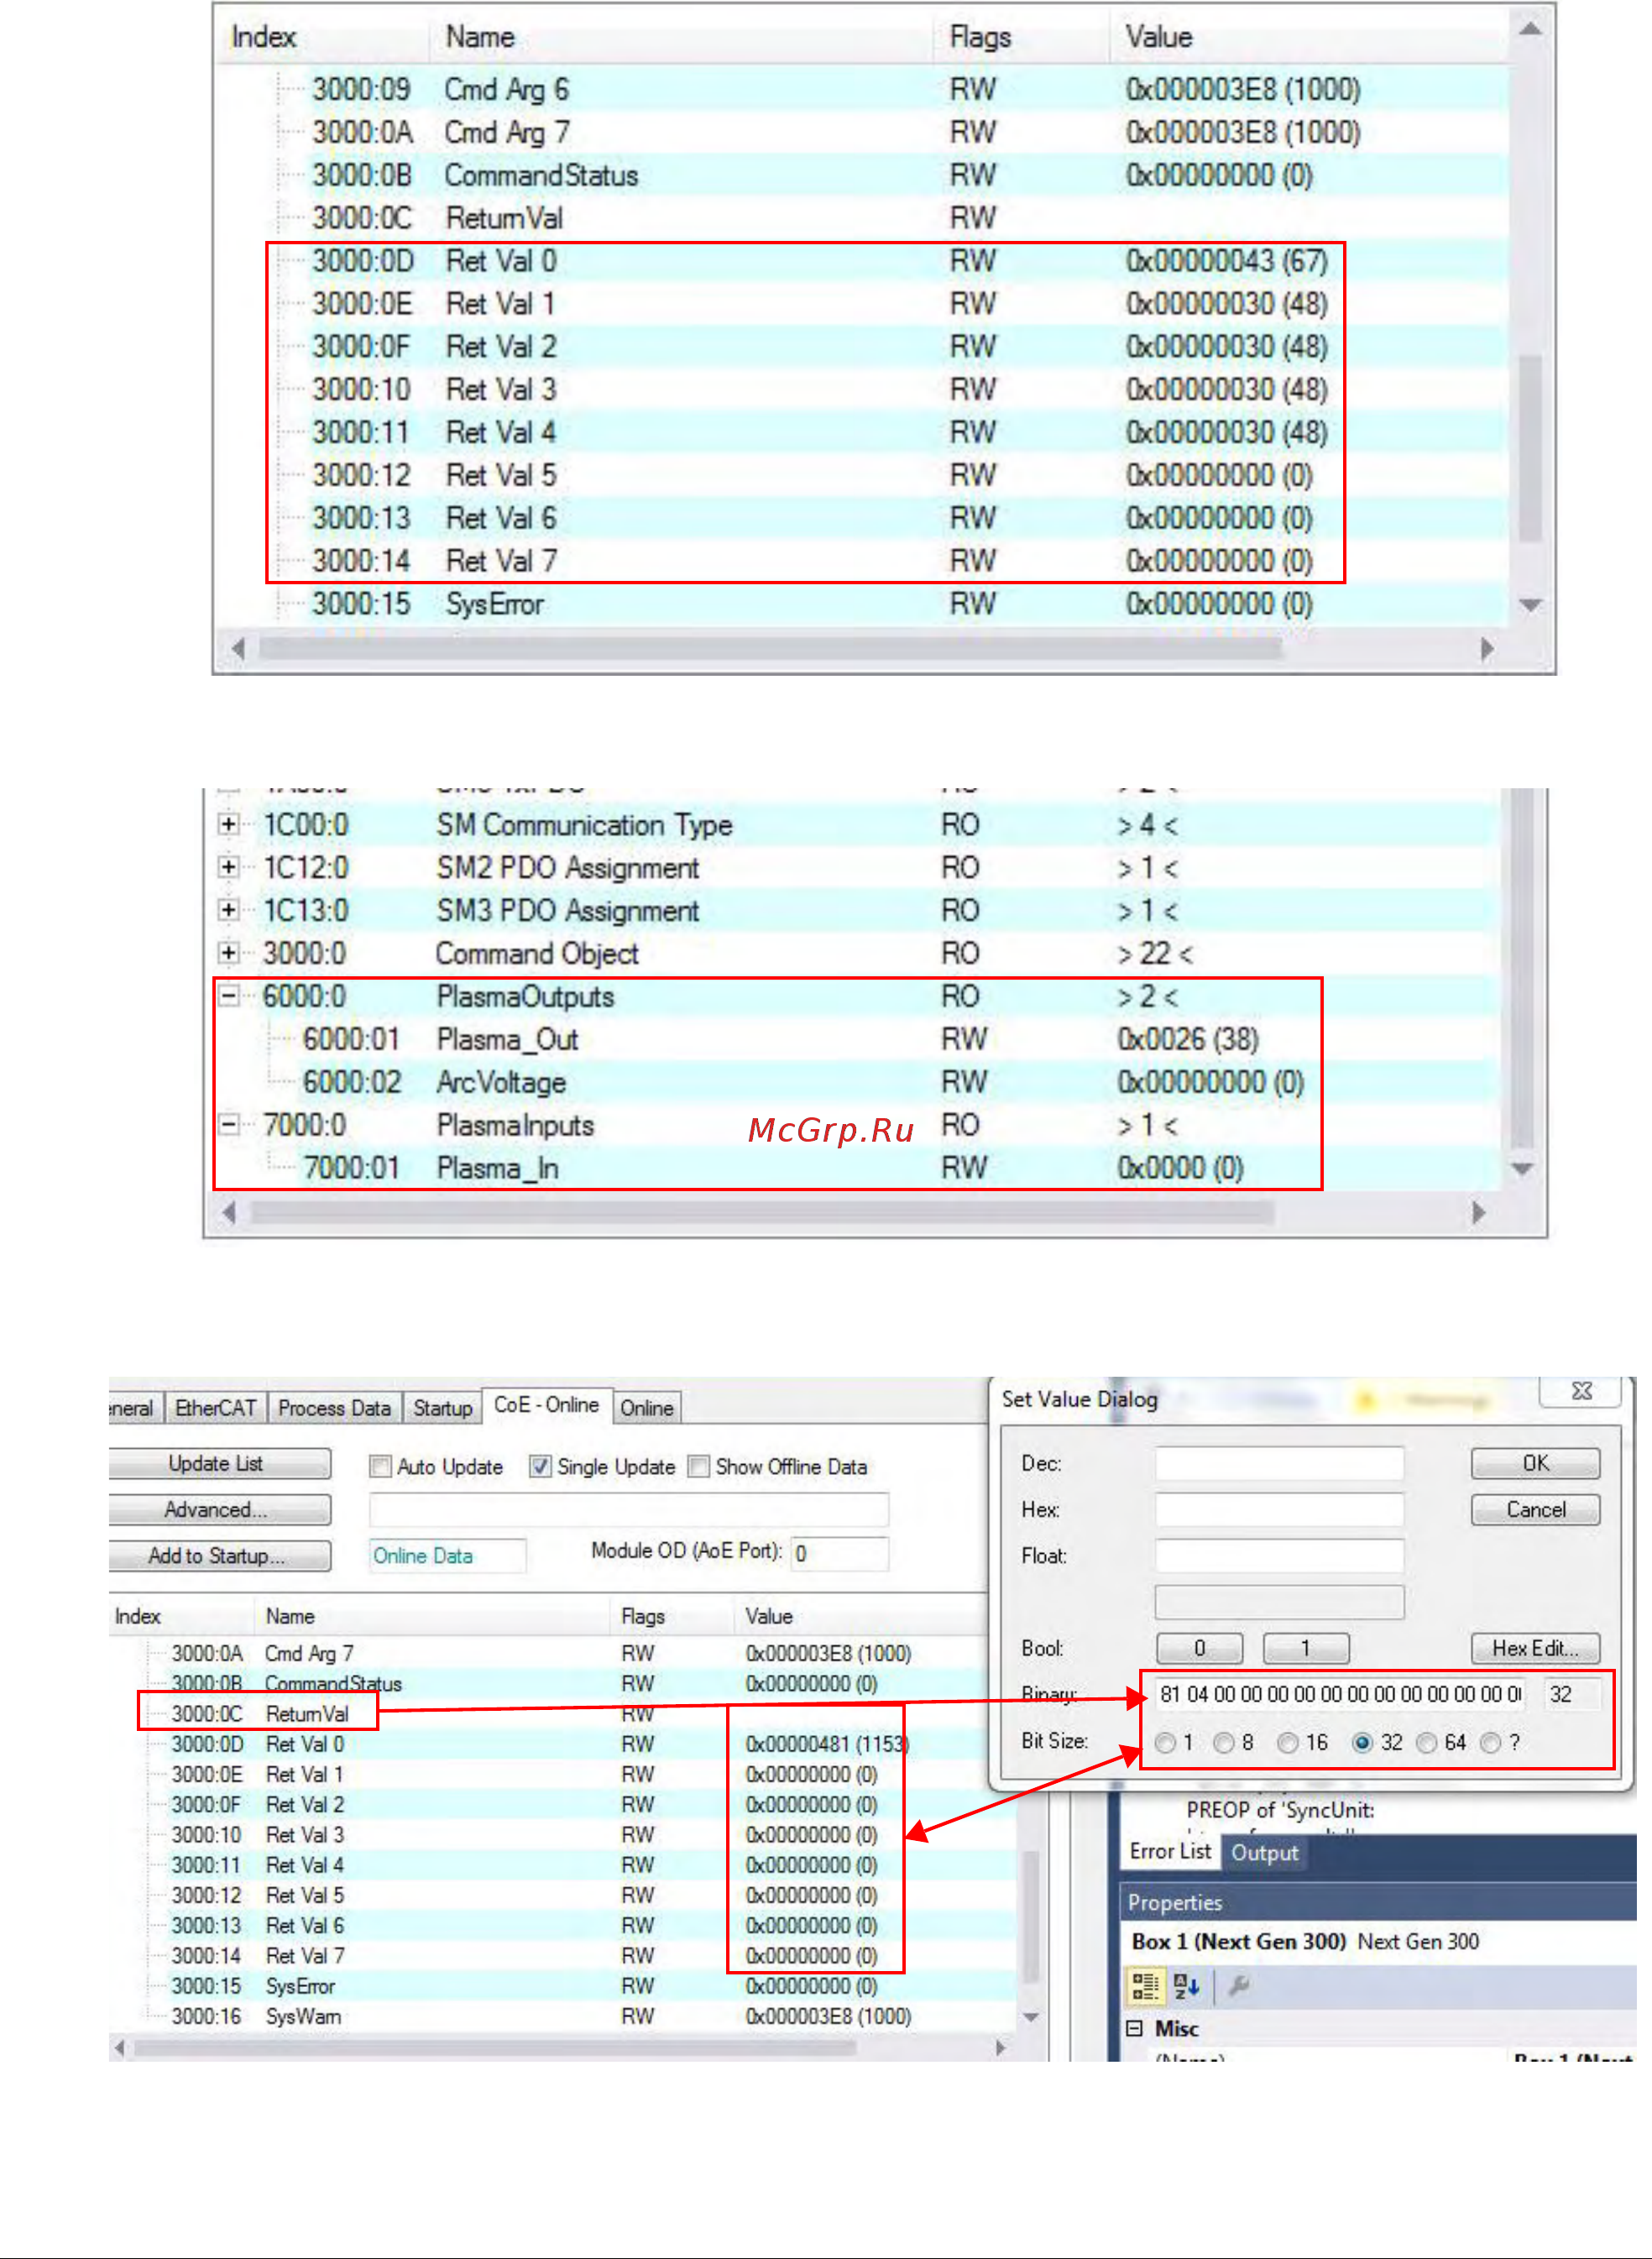Set Bool value to 1 button
This screenshot has width=1652, height=2259.
tap(1306, 1648)
